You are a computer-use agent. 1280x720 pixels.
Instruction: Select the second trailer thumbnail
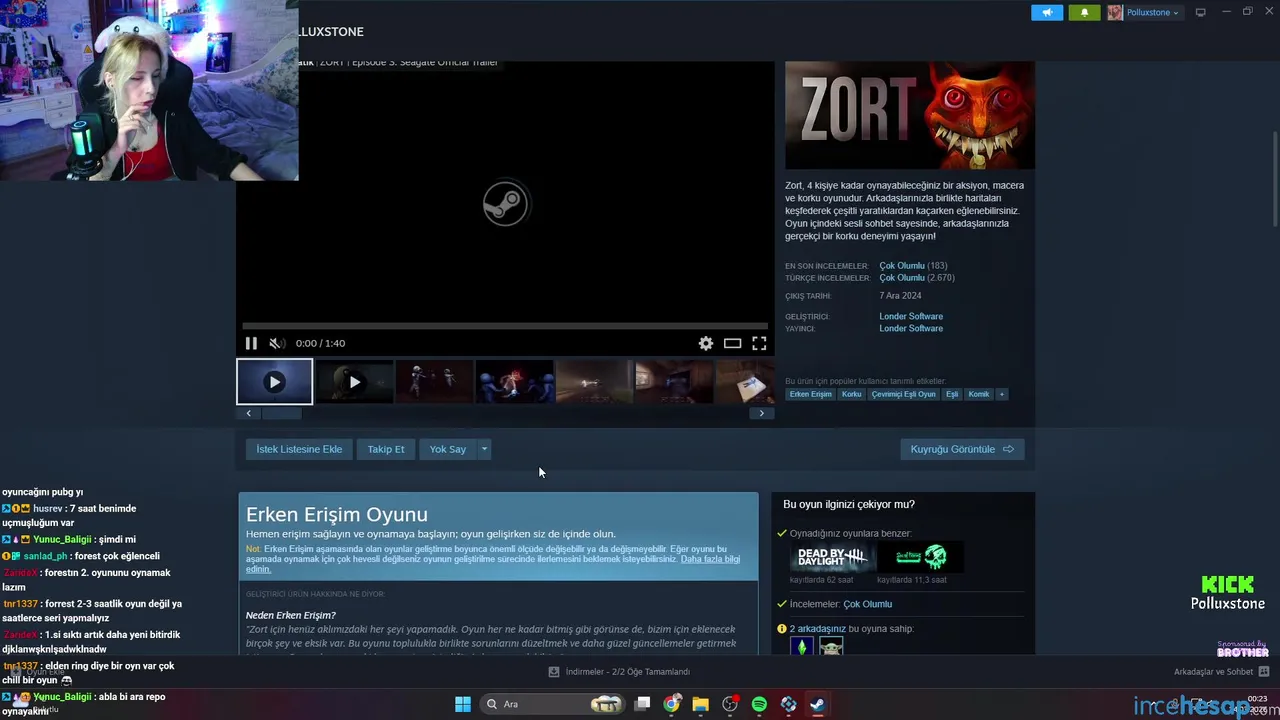354,382
